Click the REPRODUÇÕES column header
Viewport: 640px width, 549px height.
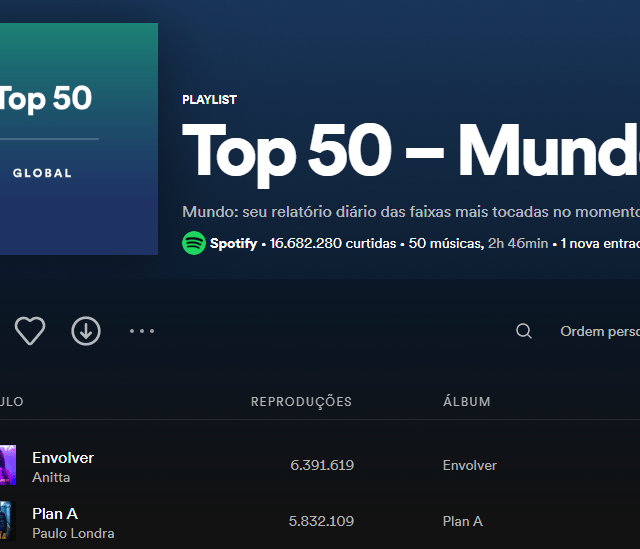click(x=301, y=402)
